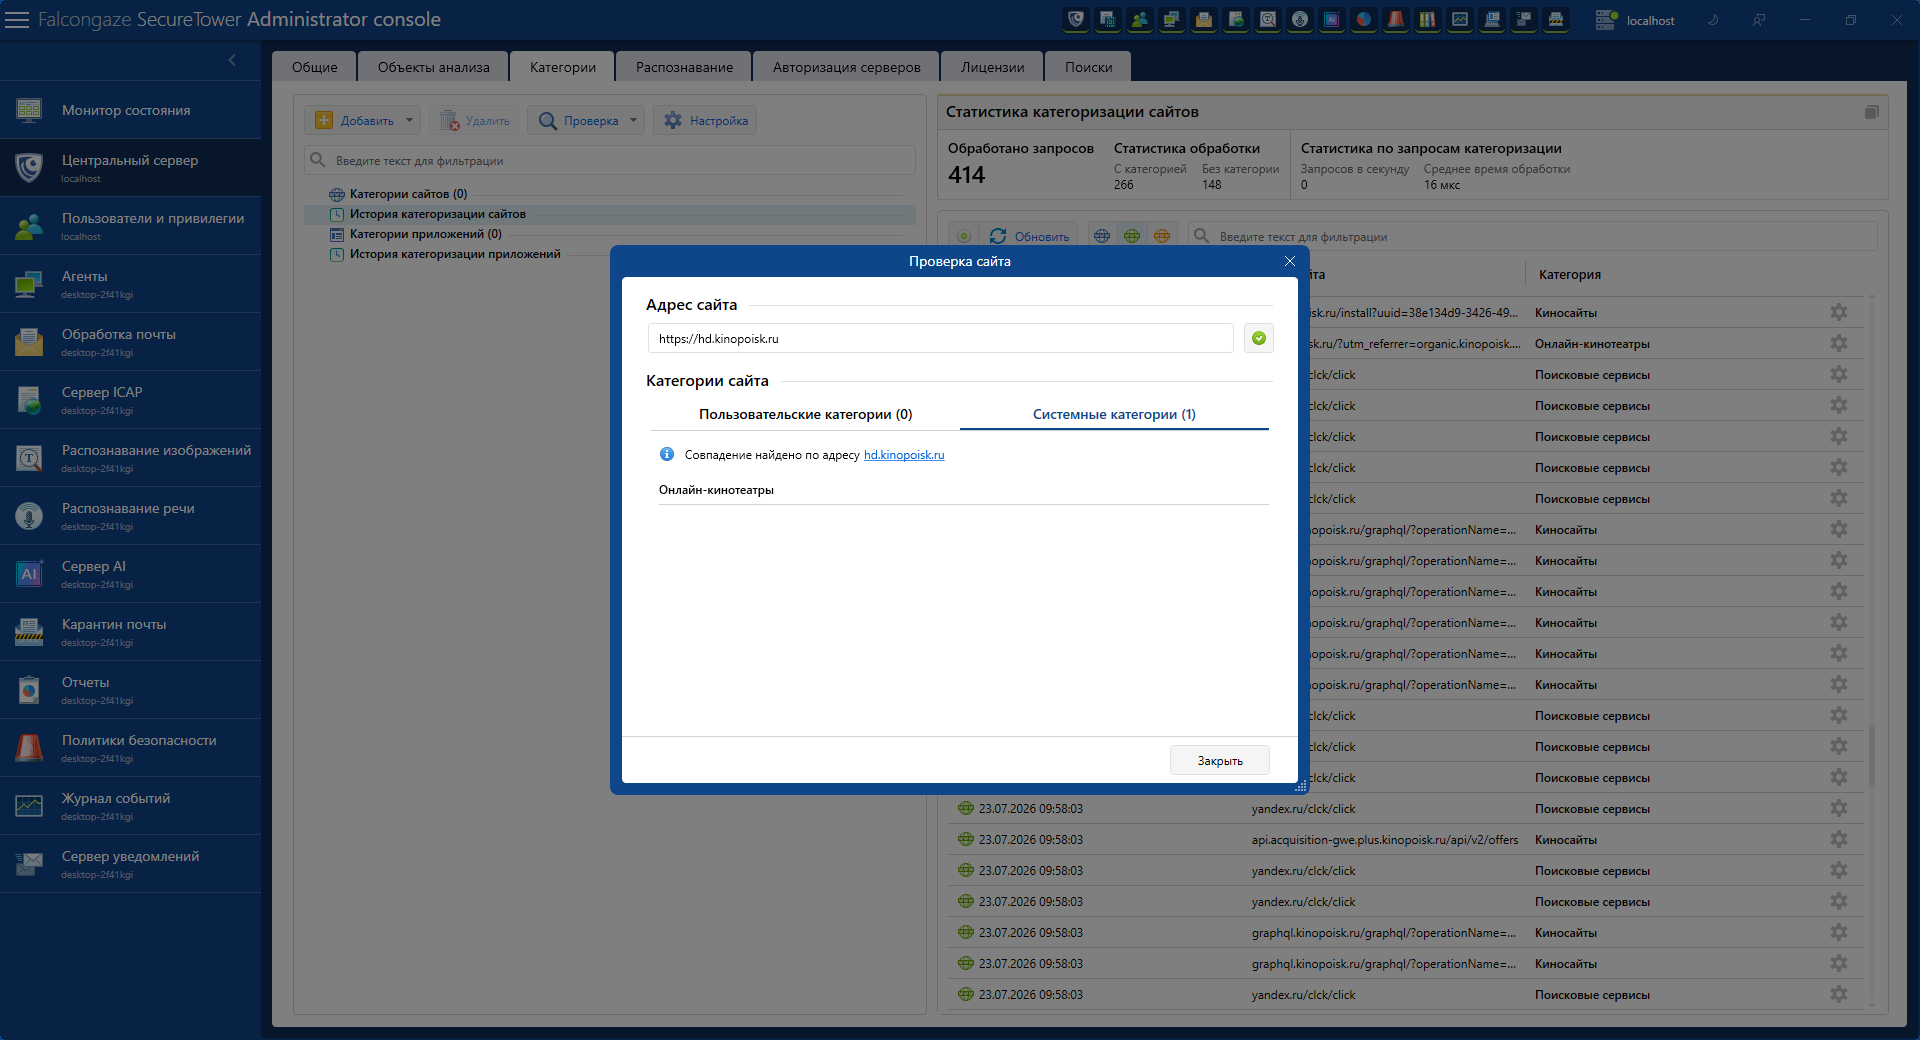Collapse the sidebar with the chevron

click(x=232, y=60)
